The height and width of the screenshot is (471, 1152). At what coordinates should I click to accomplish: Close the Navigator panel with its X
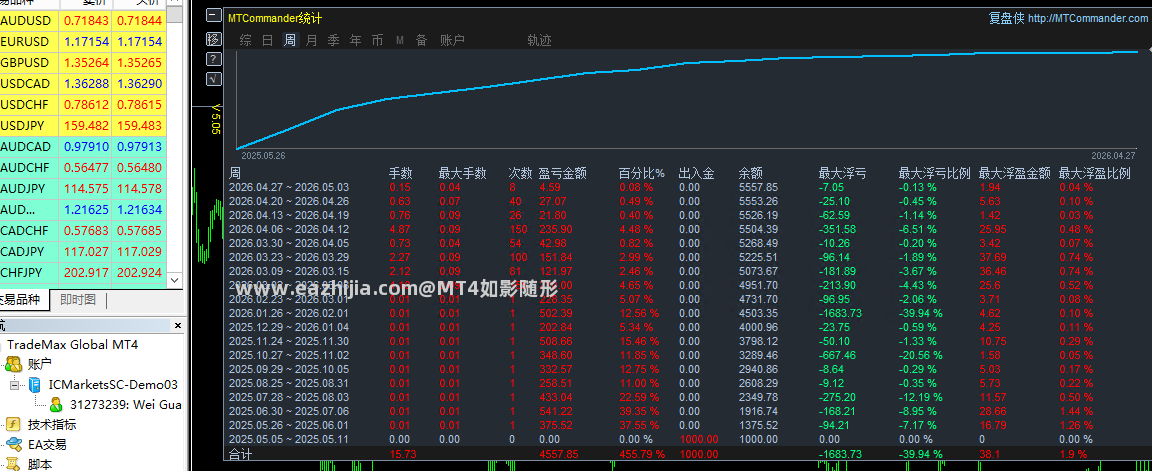pyautogui.click(x=177, y=325)
